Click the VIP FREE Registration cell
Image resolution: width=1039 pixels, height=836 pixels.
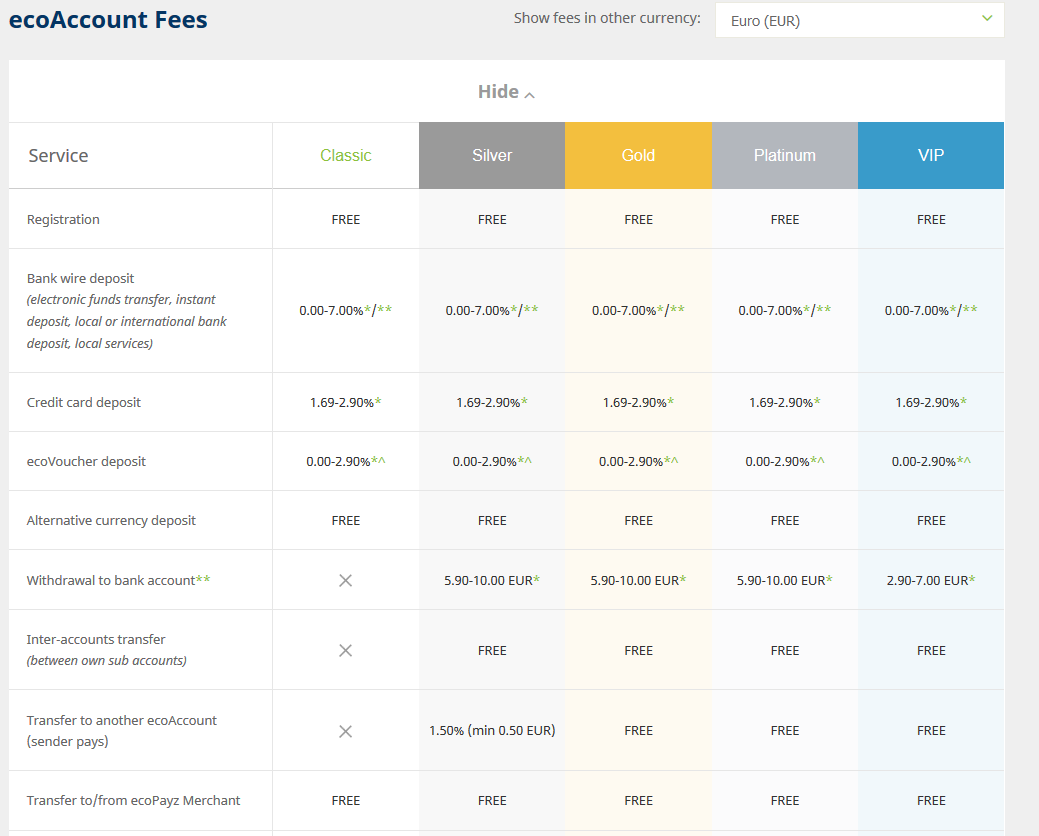coord(931,220)
